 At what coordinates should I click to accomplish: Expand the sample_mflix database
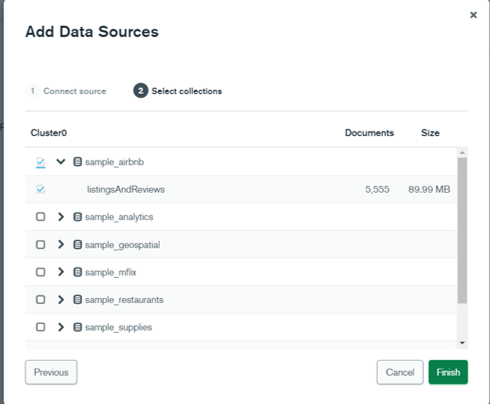(61, 272)
